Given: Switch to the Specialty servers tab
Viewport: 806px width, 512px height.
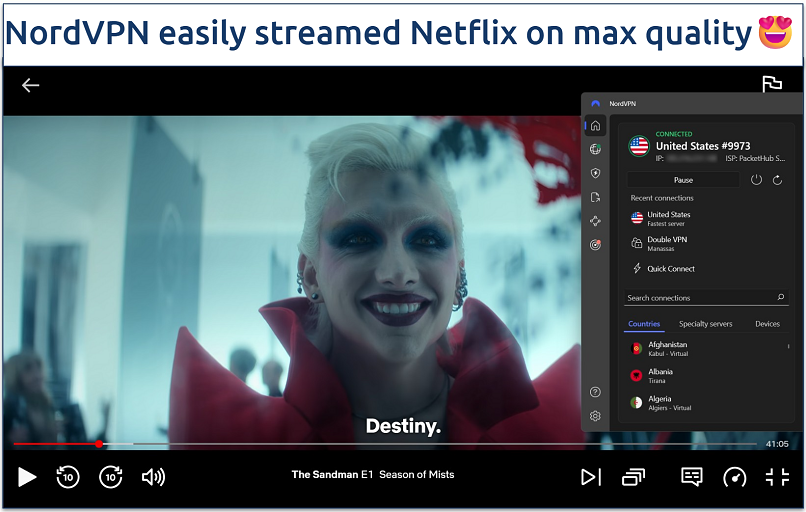Looking at the screenshot, I should pyautogui.click(x=705, y=324).
